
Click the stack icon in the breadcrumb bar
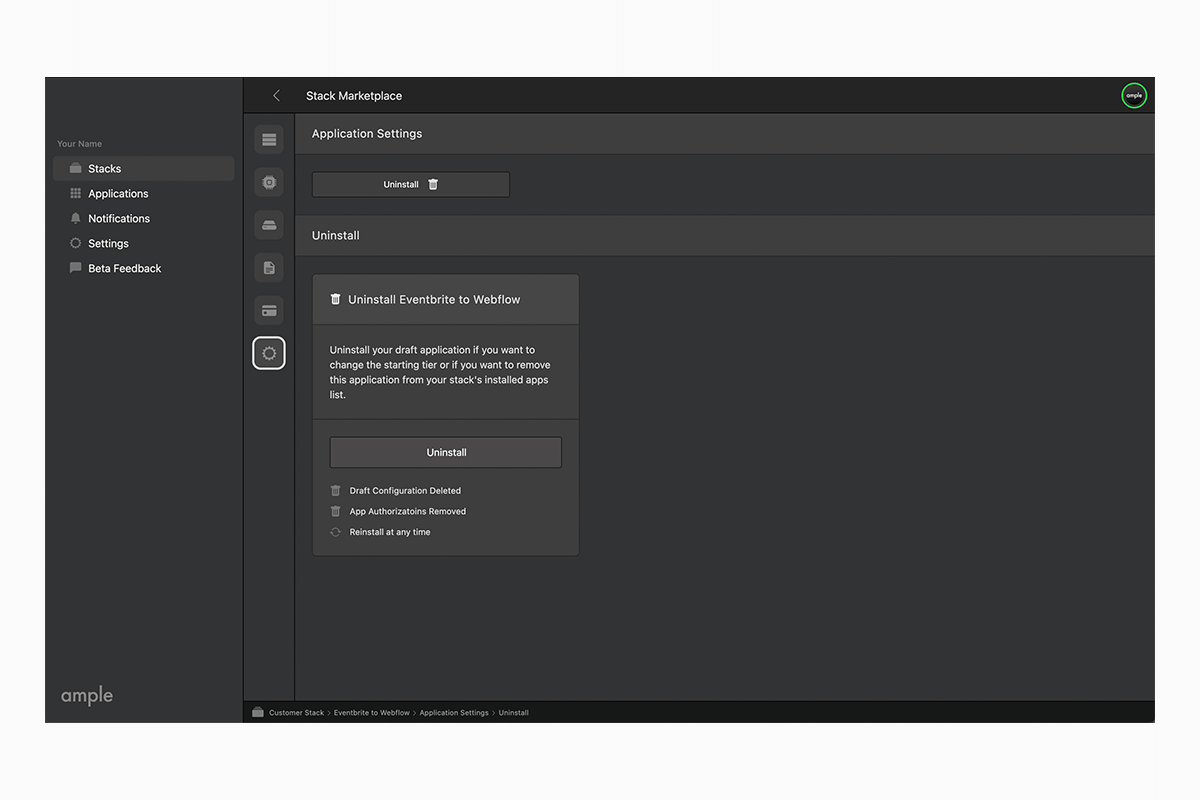point(258,713)
